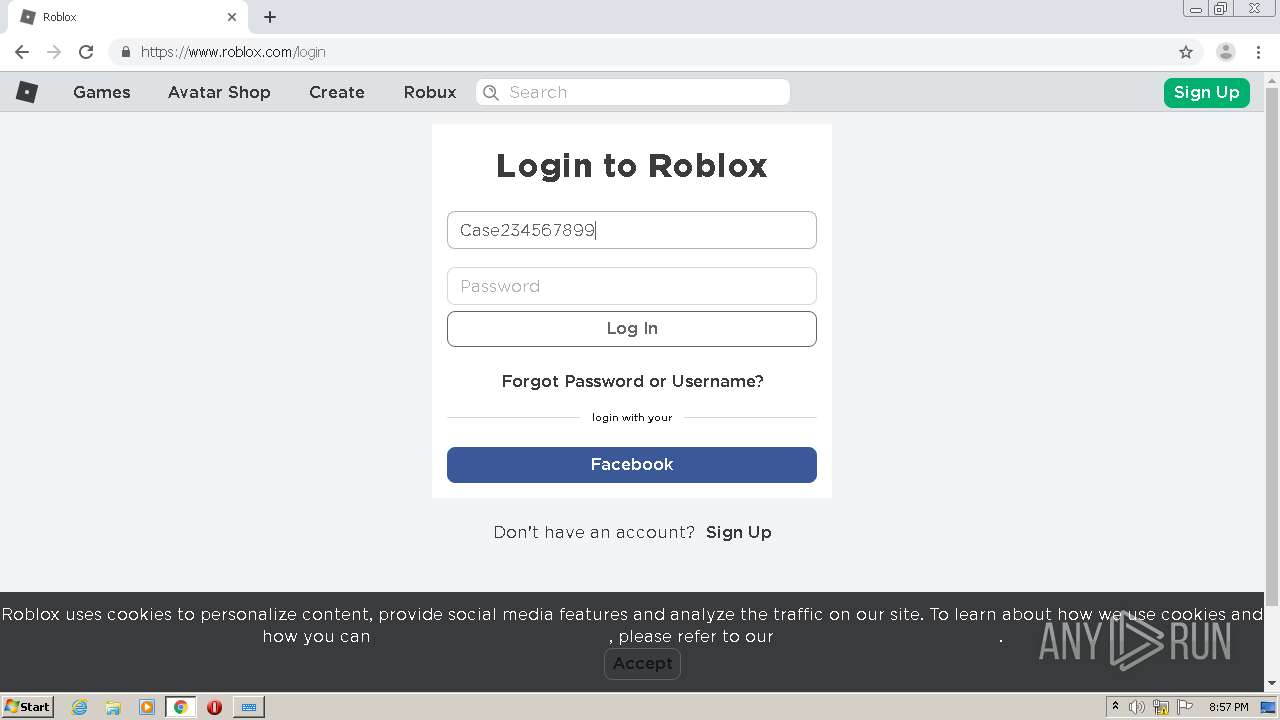This screenshot has height=720, width=1280.
Task: Click the Show desktop button in tray
Action: [1270, 707]
